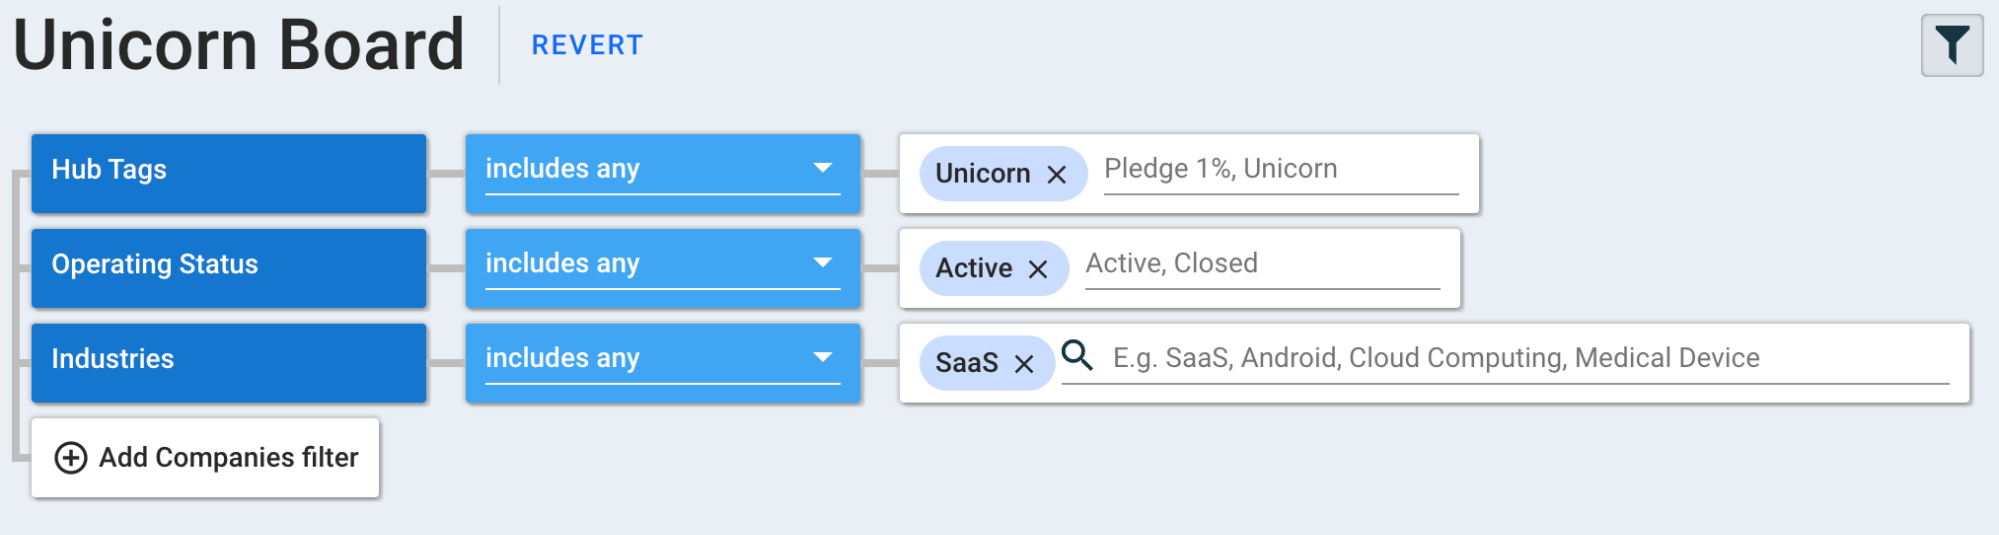Click the SaaS chip label

point(966,363)
